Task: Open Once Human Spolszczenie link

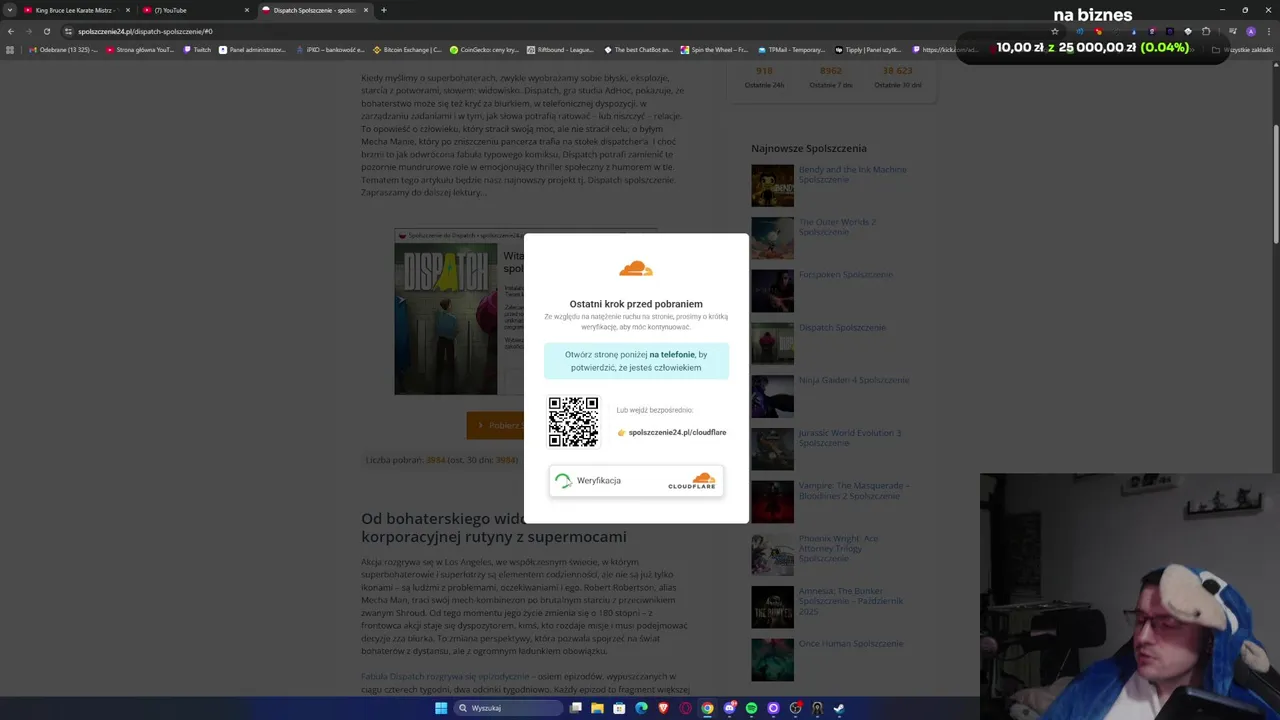Action: (850, 643)
